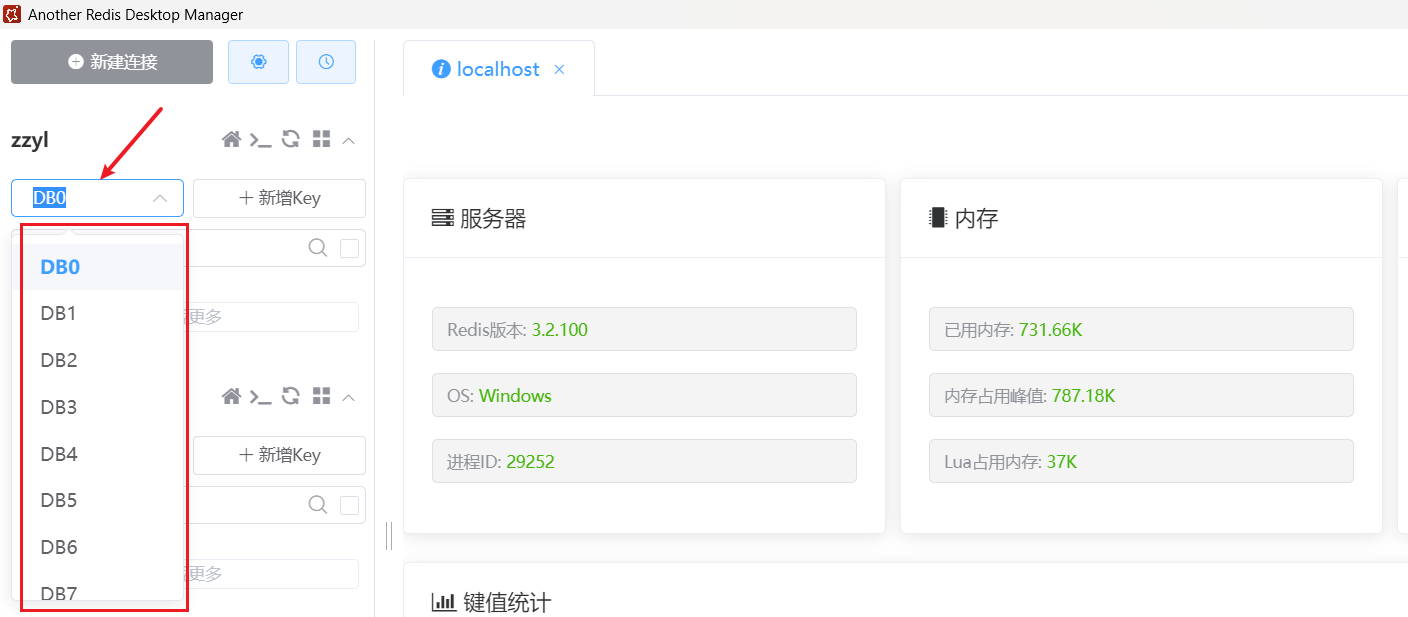Open the terminal icon of the lower connection

pos(260,397)
